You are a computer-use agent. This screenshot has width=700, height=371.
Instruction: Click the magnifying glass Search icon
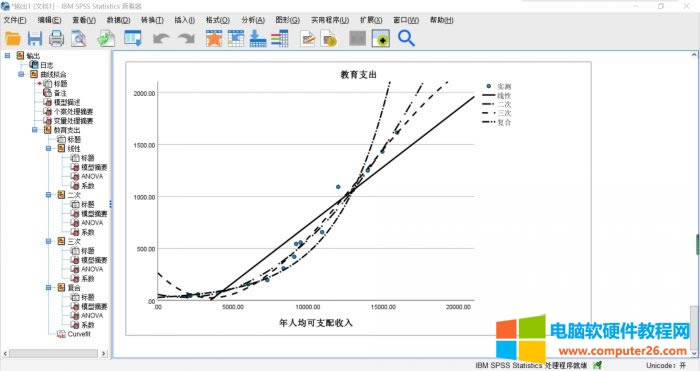[406, 39]
